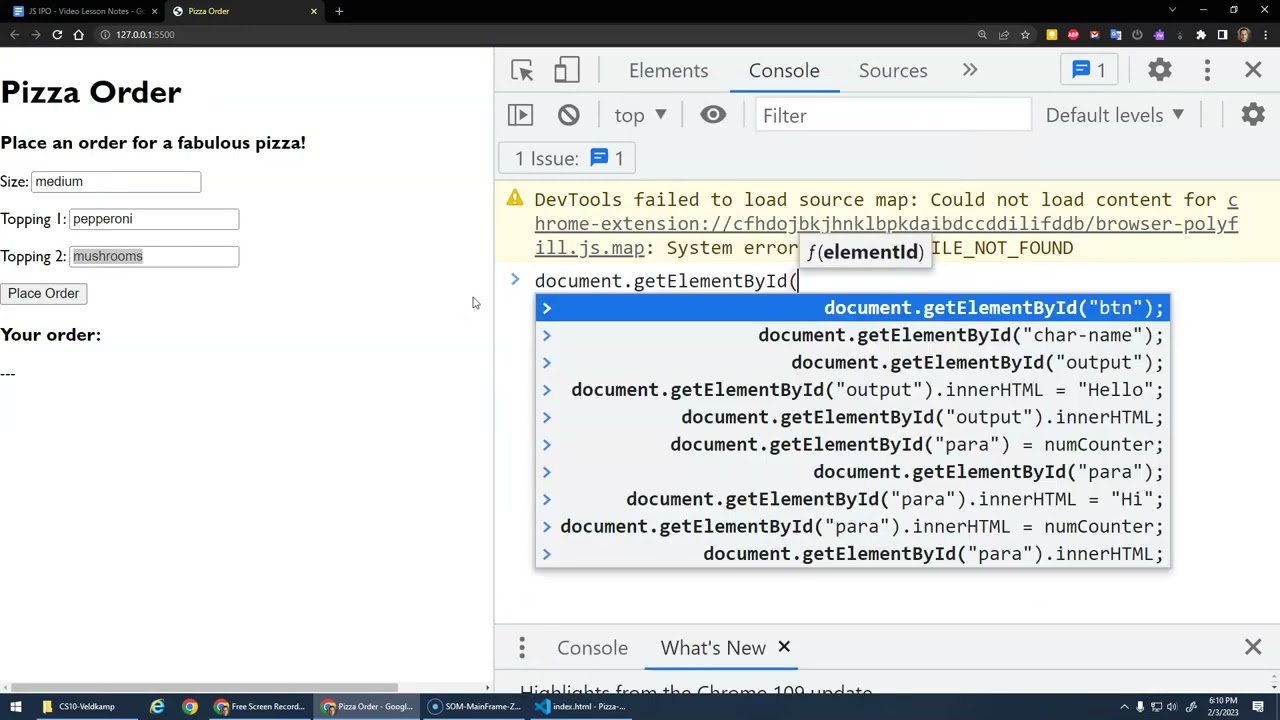Viewport: 1280px width, 720px height.
Task: Open console settings gear beside Default levels
Action: [x=1253, y=115]
